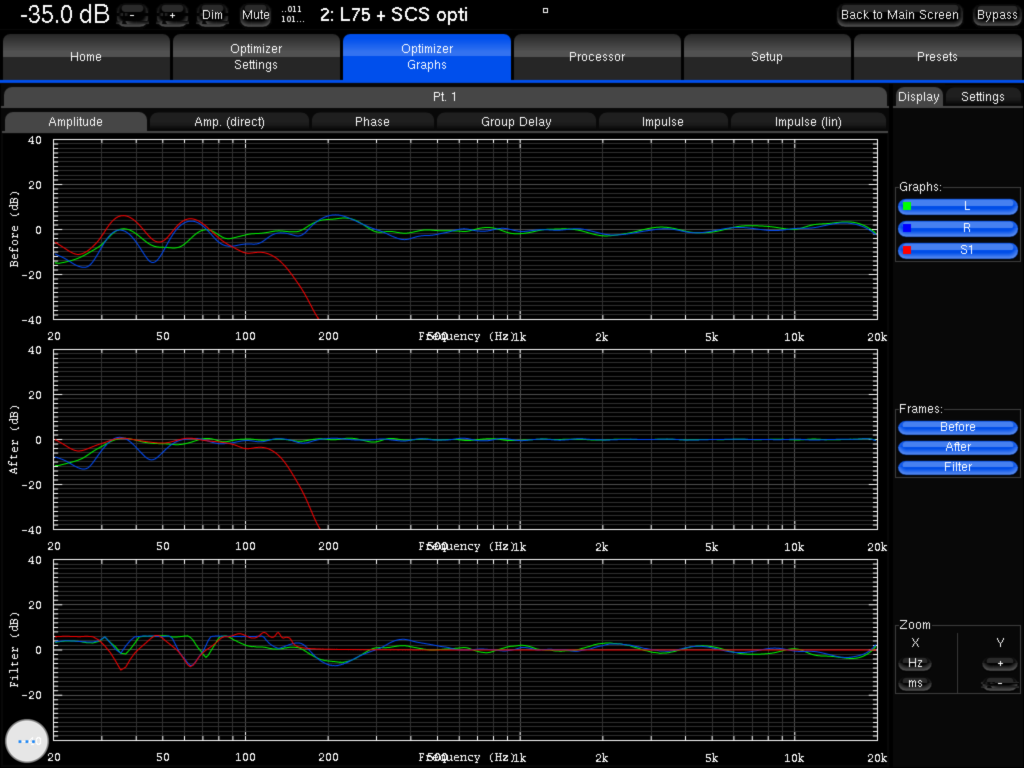This screenshot has width=1024, height=768.
Task: Hide the Filter frame
Action: [957, 467]
